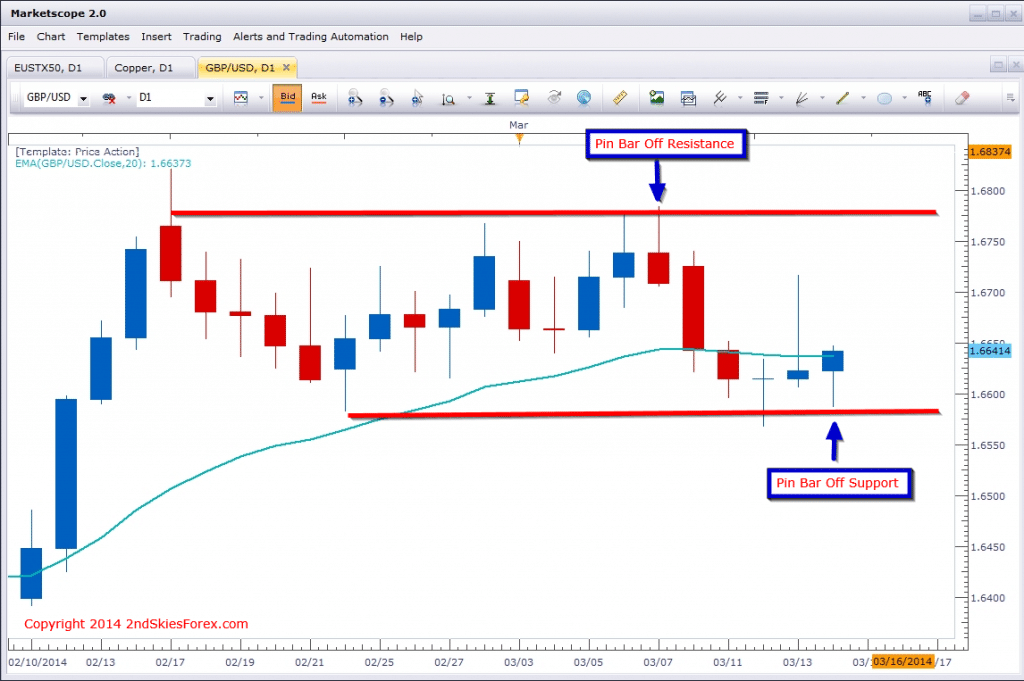The width and height of the screenshot is (1024, 681).
Task: Open the File menu
Action: 16,37
